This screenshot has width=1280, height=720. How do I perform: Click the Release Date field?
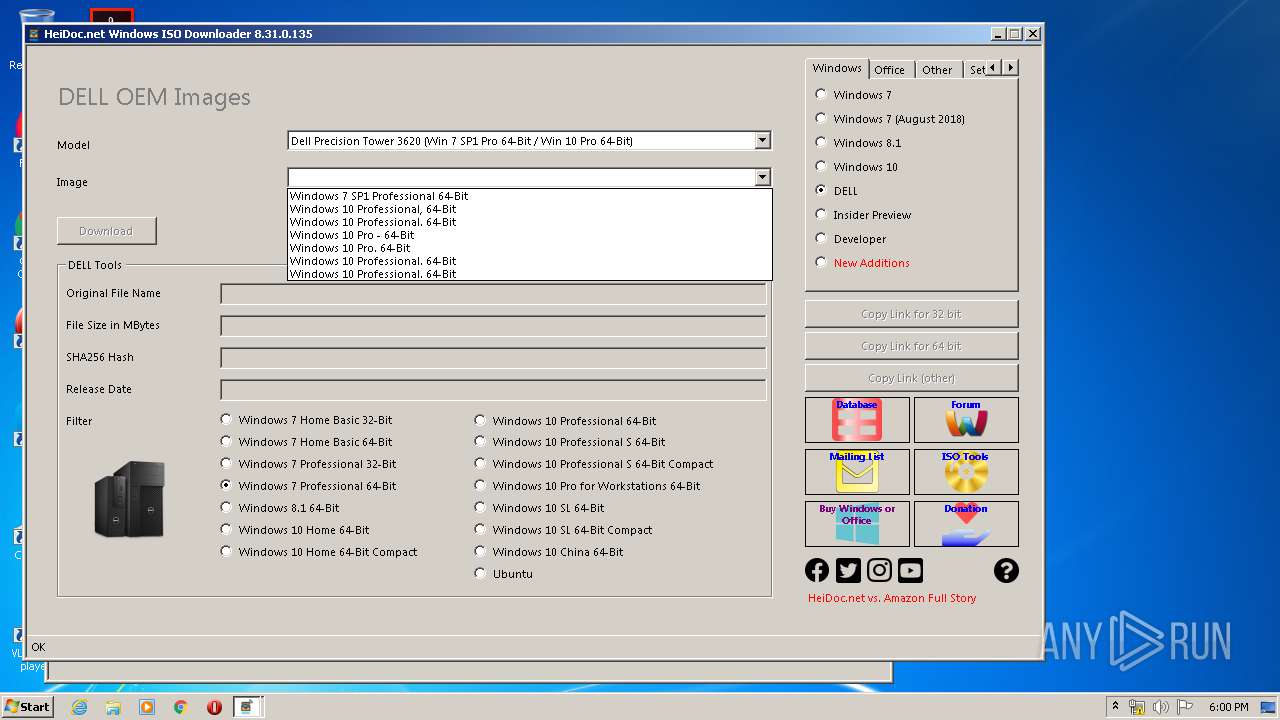coord(493,389)
